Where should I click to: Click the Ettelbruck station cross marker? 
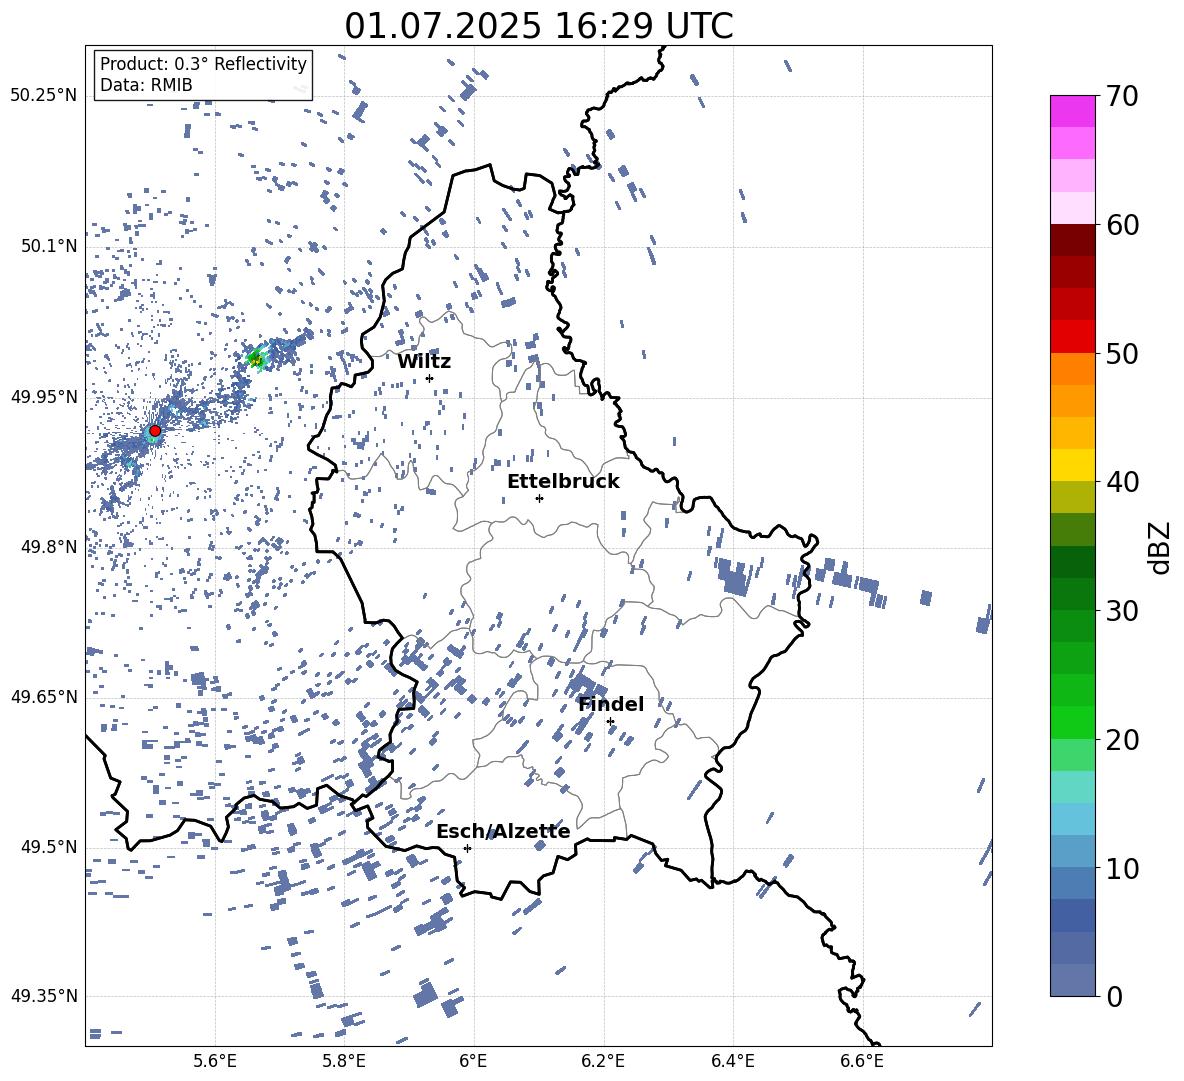539,498
